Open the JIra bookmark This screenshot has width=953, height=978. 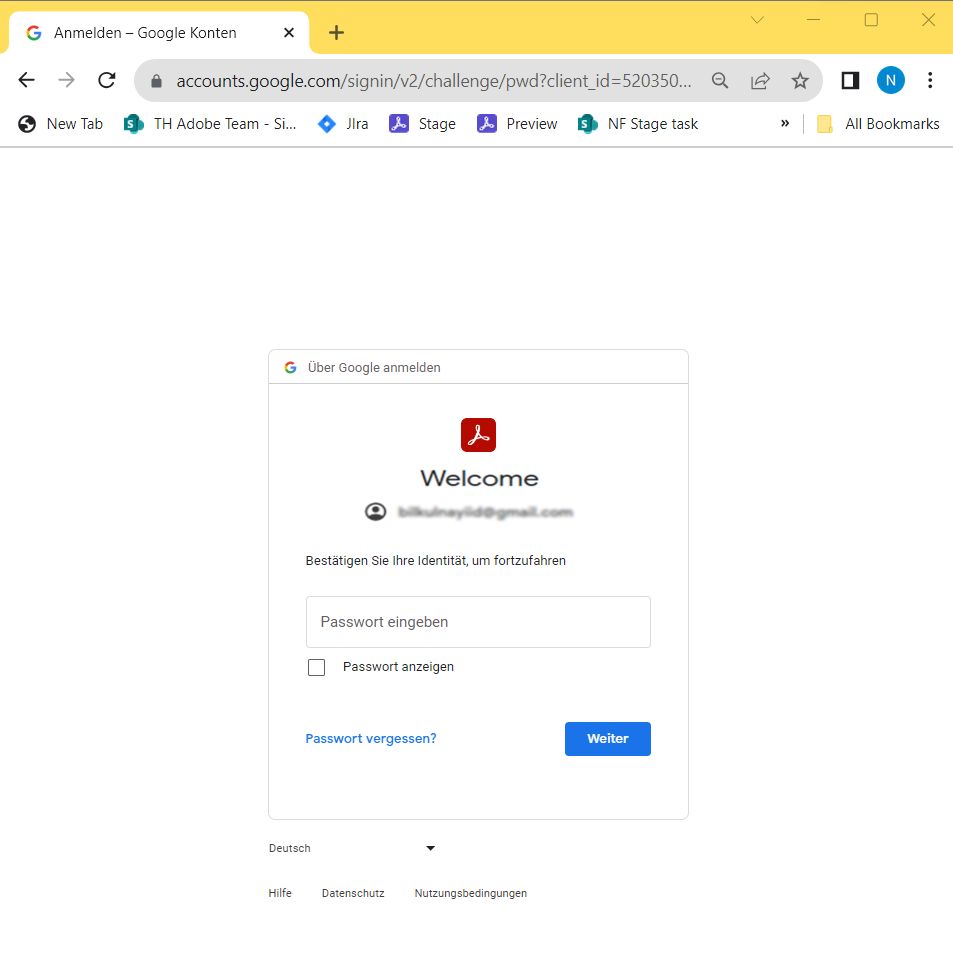(344, 123)
